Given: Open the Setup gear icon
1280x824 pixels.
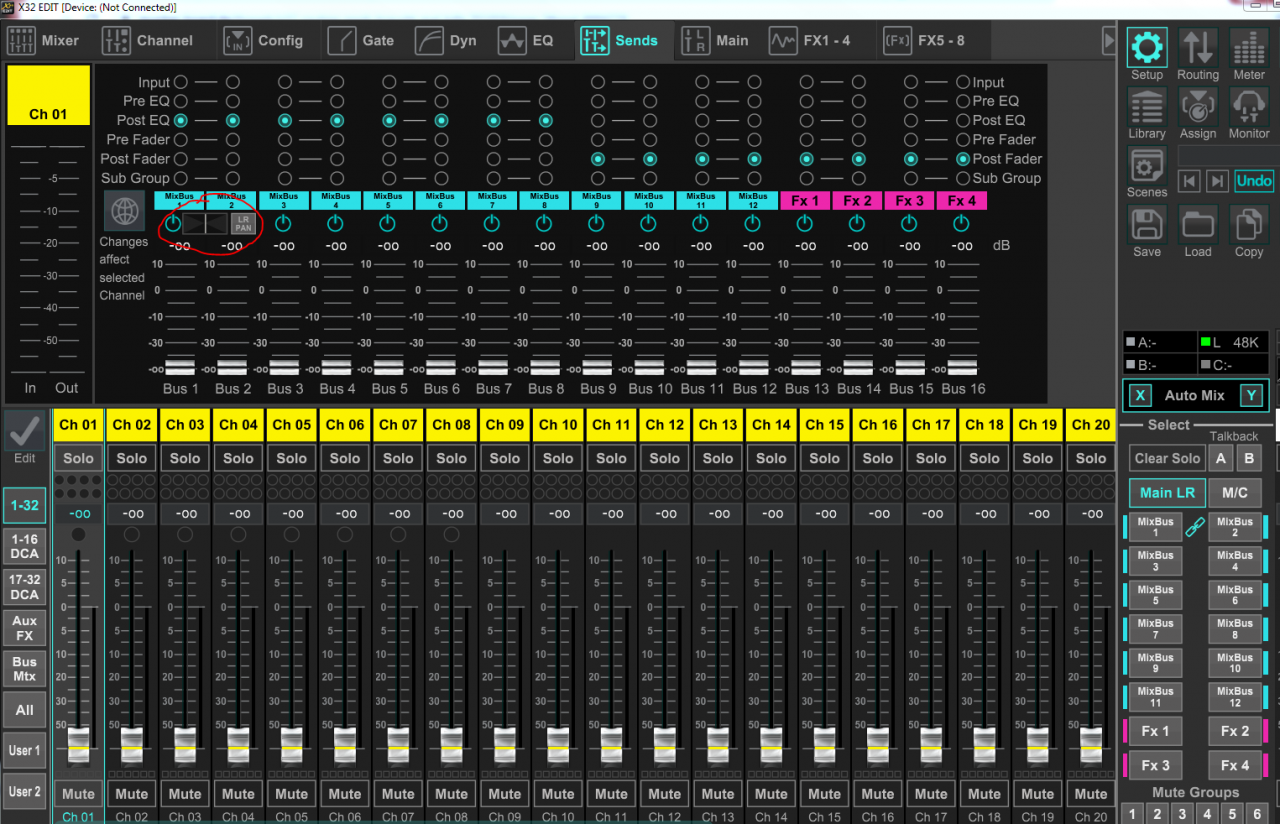Looking at the screenshot, I should tap(1147, 47).
